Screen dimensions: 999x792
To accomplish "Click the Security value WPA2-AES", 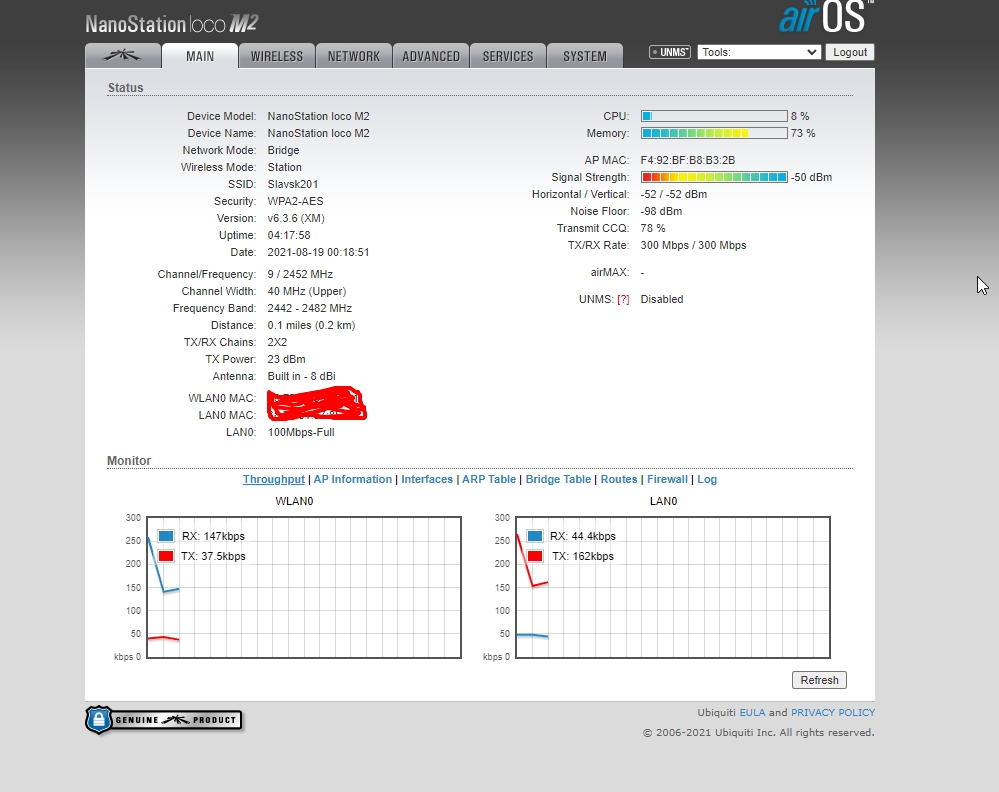I will (295, 201).
